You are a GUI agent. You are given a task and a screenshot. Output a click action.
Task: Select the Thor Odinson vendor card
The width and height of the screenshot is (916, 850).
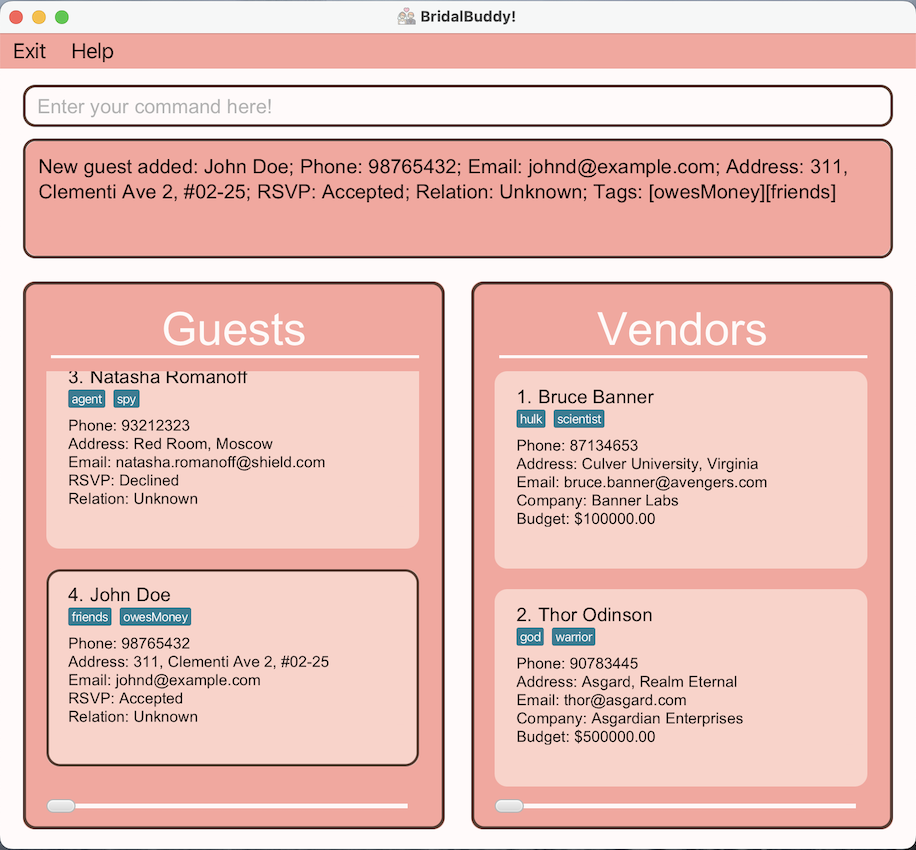681,688
